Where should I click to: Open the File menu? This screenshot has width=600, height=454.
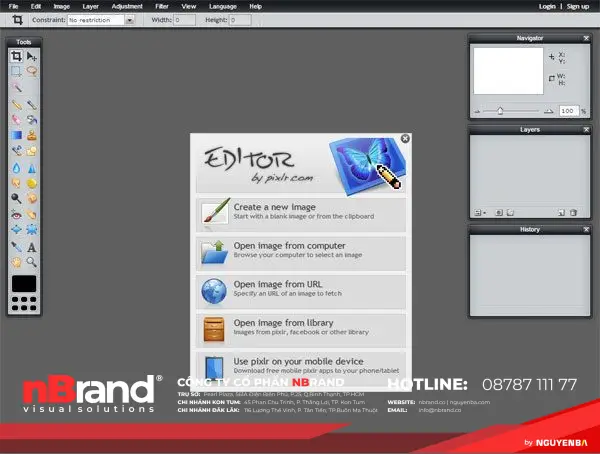point(13,6)
